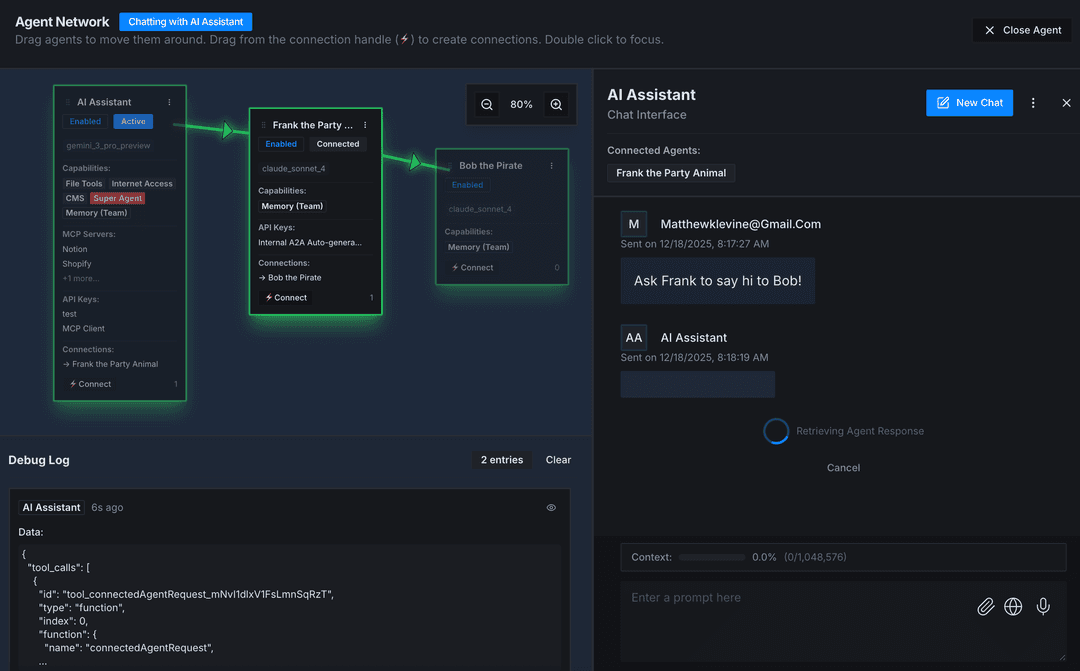Open the kebab menu on AI Assistant node
Image resolution: width=1080 pixels, height=671 pixels.
coord(169,101)
